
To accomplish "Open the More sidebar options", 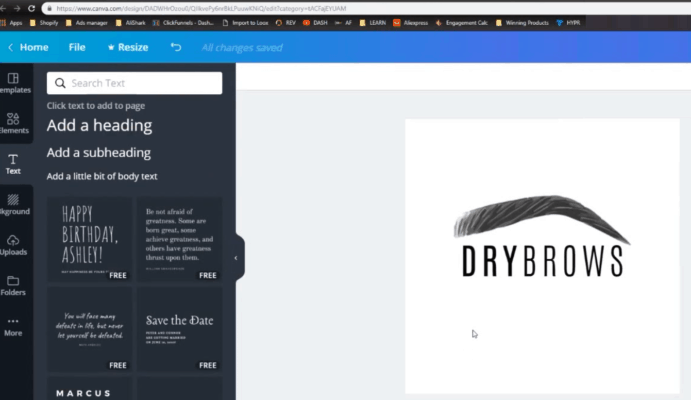I will (x=13, y=326).
